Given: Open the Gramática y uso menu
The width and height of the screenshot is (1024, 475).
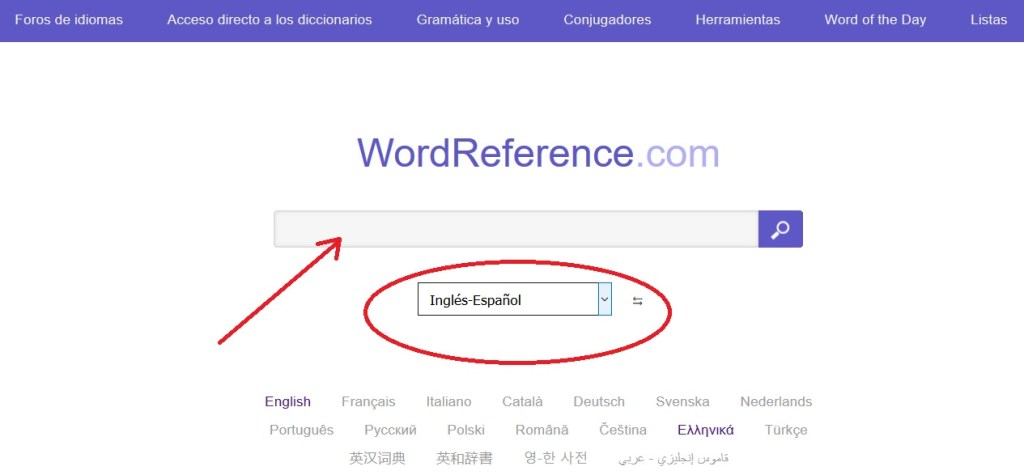Looking at the screenshot, I should (467, 20).
